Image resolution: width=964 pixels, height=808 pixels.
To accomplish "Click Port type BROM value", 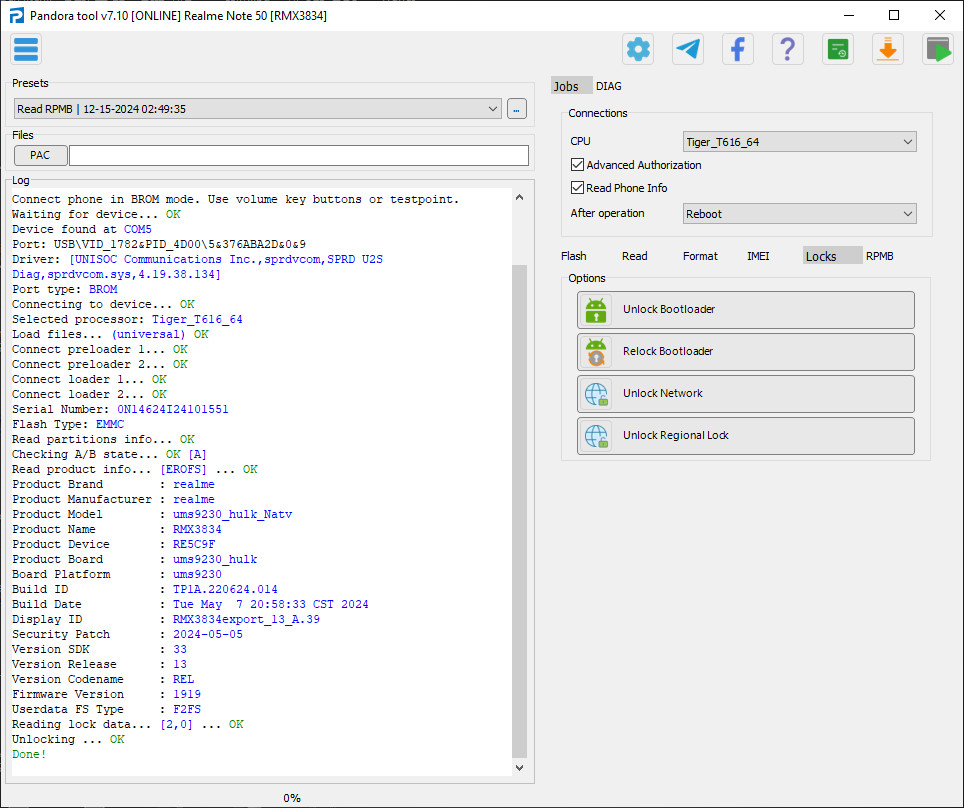I will pos(103,289).
